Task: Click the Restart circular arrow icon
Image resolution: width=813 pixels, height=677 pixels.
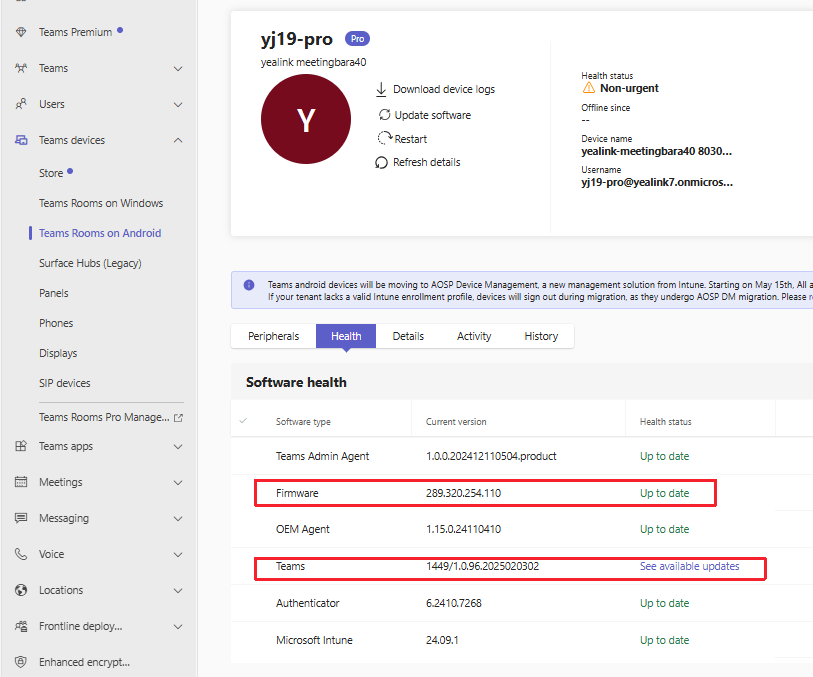Action: point(384,138)
